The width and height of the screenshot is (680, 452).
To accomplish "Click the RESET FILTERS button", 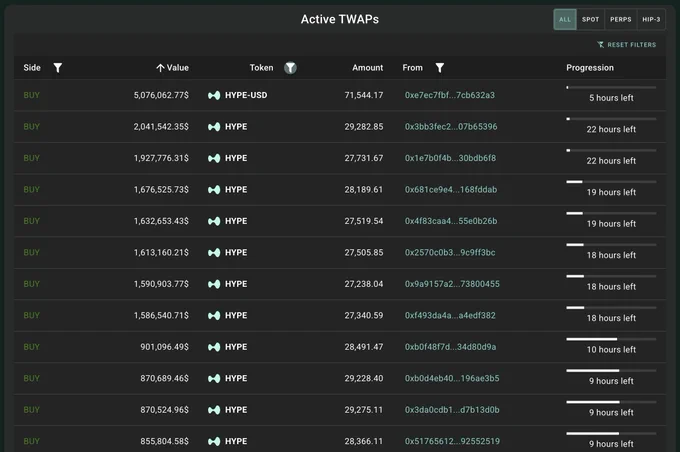I will (627, 45).
